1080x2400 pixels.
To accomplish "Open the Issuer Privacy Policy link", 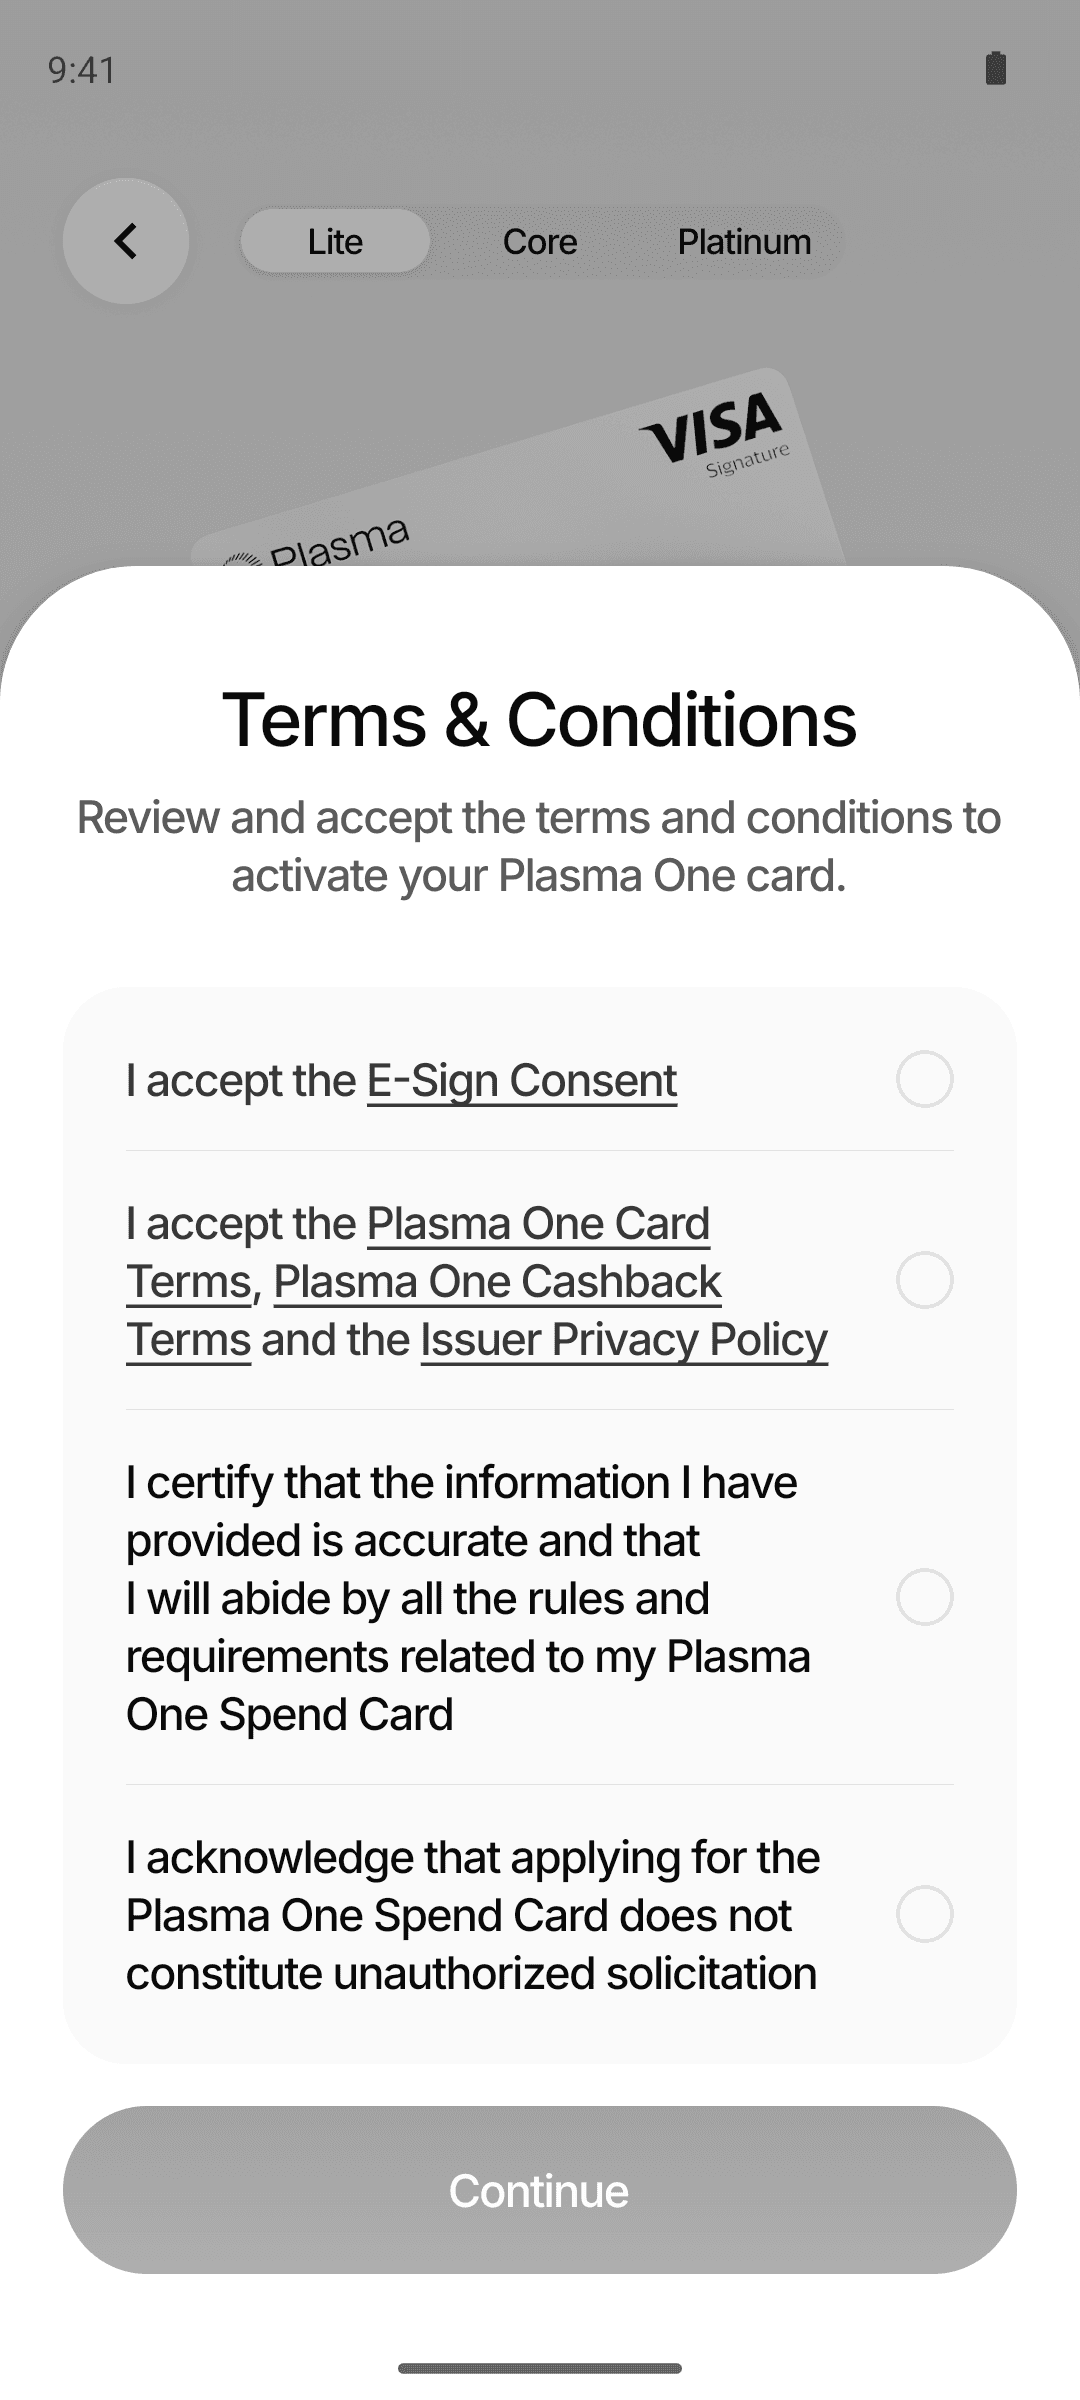I will coord(624,1340).
